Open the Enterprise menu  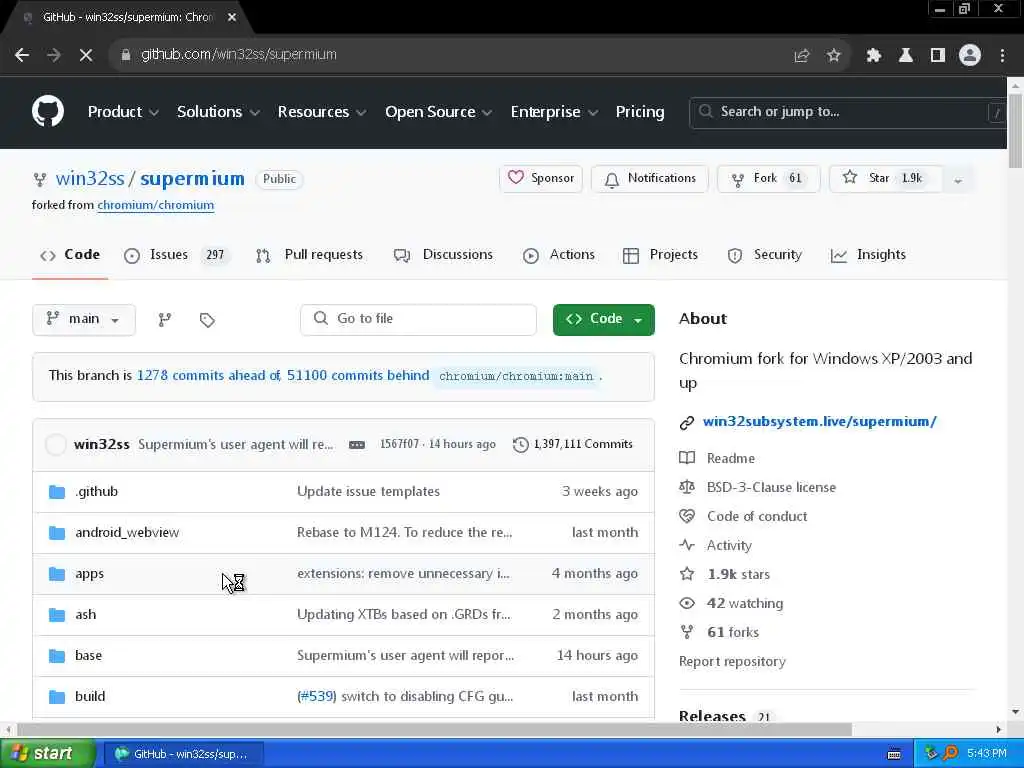click(554, 112)
